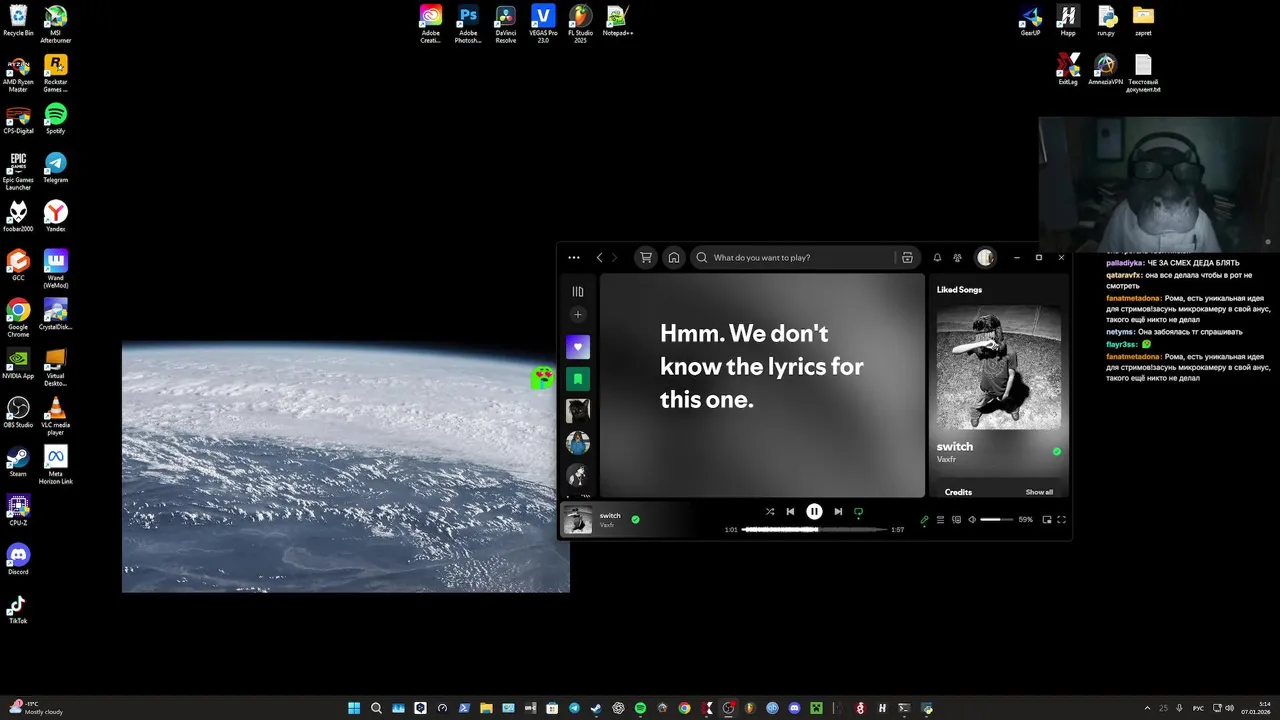Select MSI Afterburner desktop icon
The image size is (1280, 720).
click(x=56, y=24)
